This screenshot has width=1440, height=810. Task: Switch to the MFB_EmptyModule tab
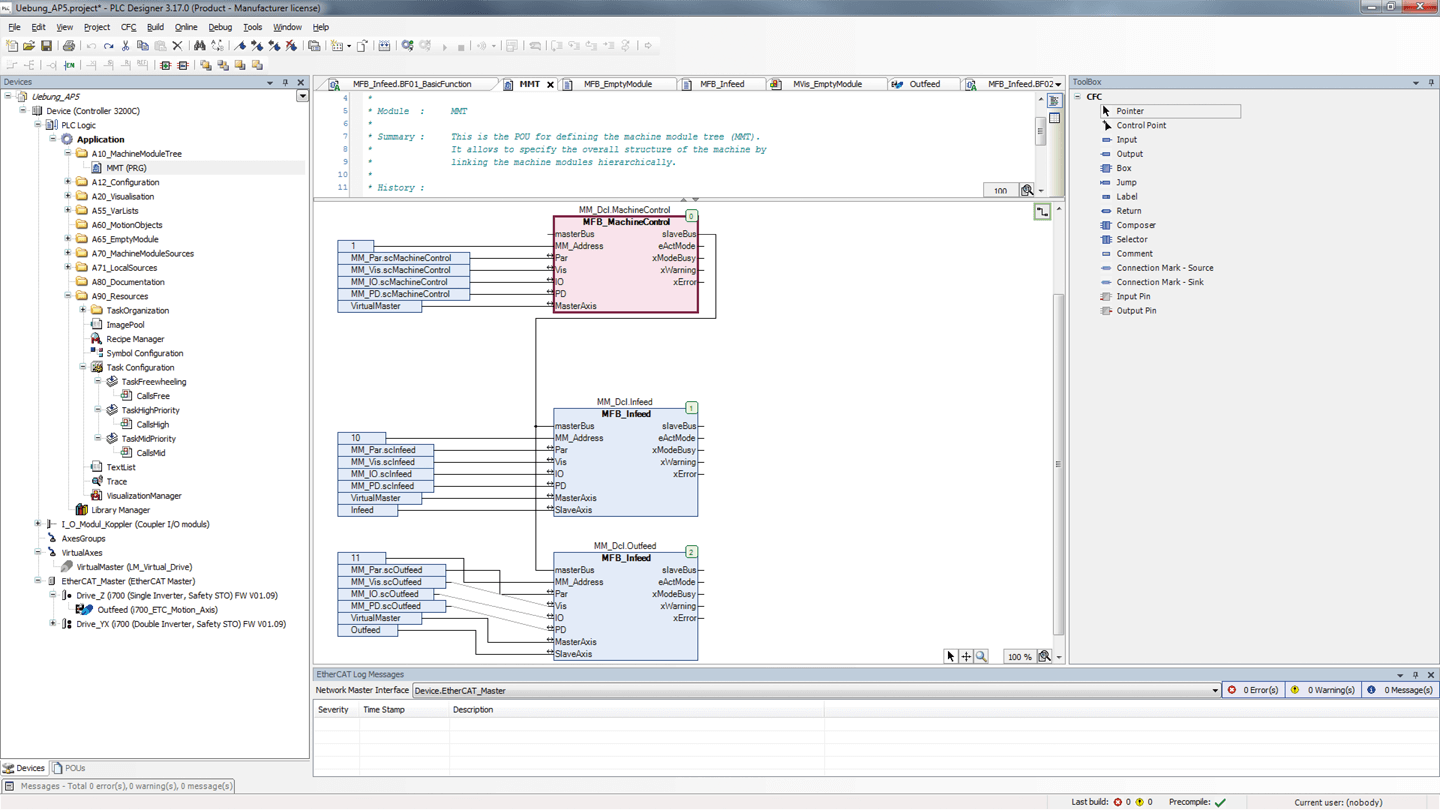click(x=617, y=84)
